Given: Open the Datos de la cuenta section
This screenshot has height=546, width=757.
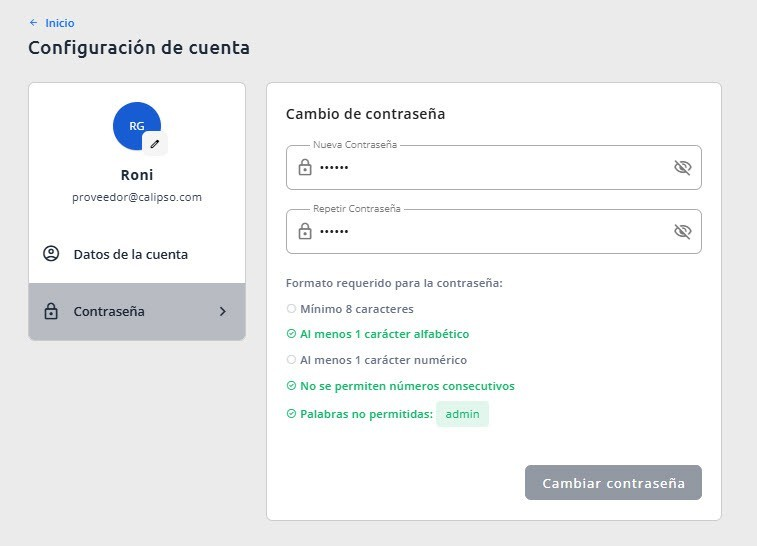Looking at the screenshot, I should tap(137, 254).
